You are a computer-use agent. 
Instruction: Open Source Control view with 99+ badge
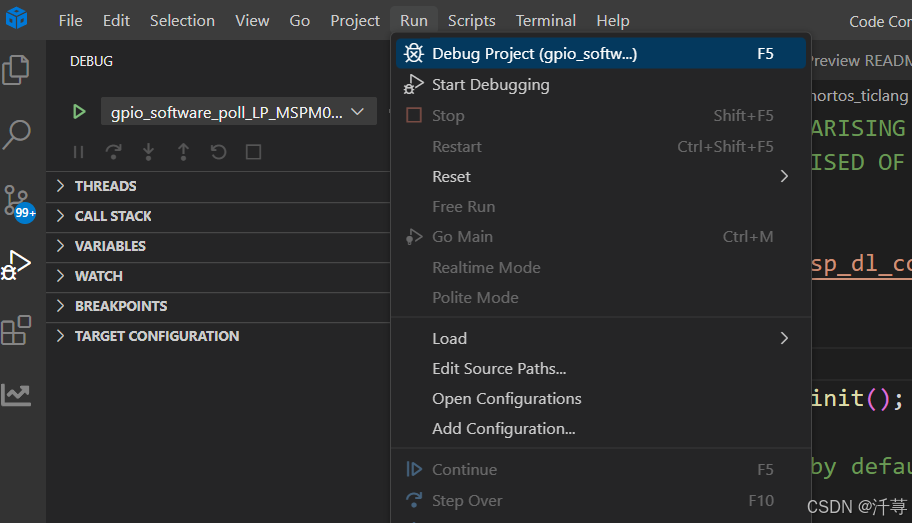pos(17,200)
